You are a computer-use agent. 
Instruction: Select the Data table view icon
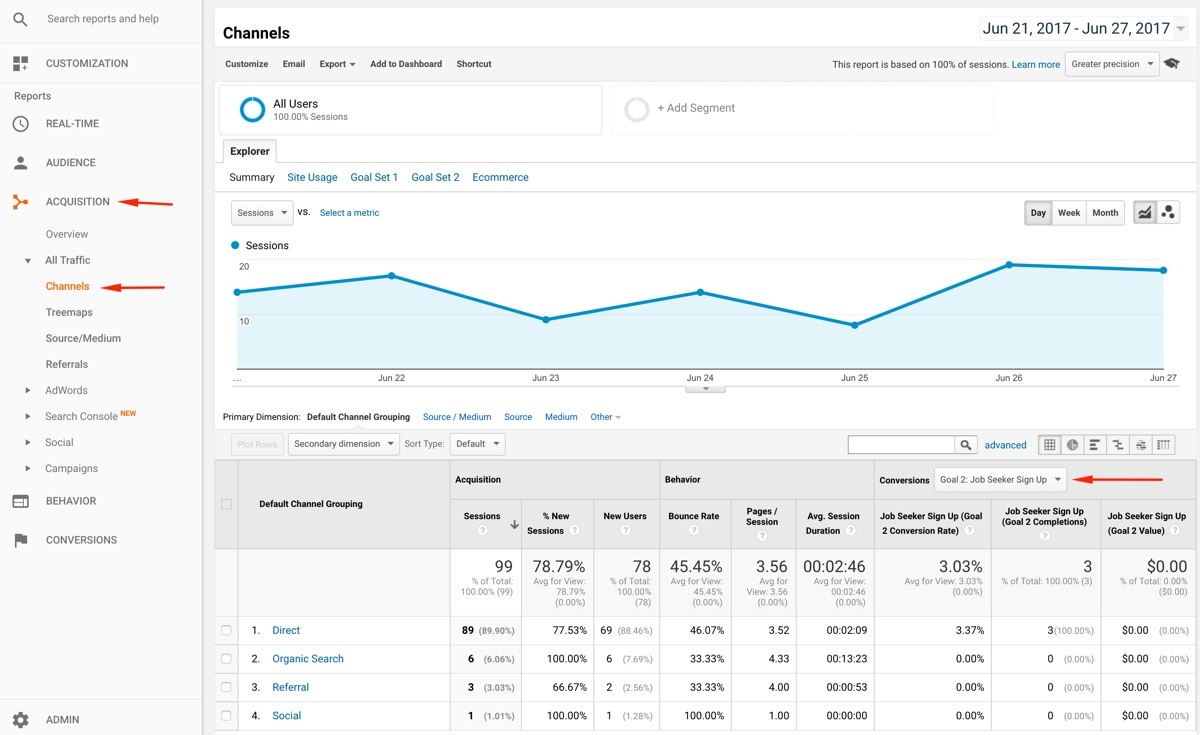click(1049, 445)
